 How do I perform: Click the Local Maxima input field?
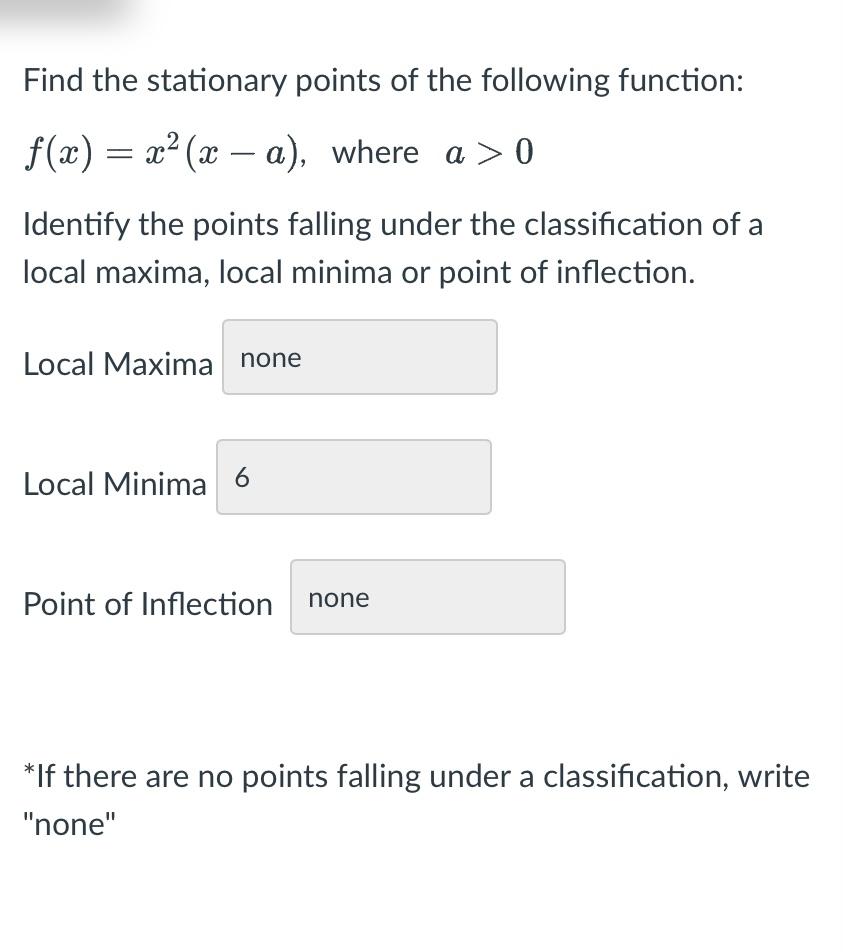point(359,357)
